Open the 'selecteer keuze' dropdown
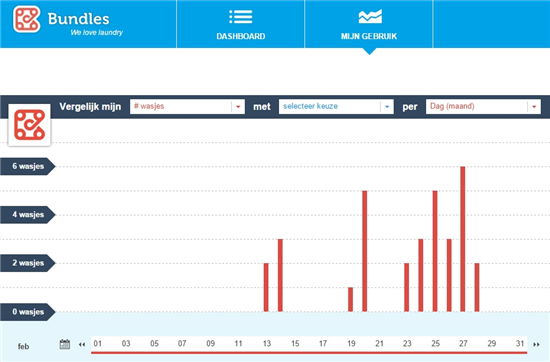The height and width of the screenshot is (362, 550). [x=336, y=107]
